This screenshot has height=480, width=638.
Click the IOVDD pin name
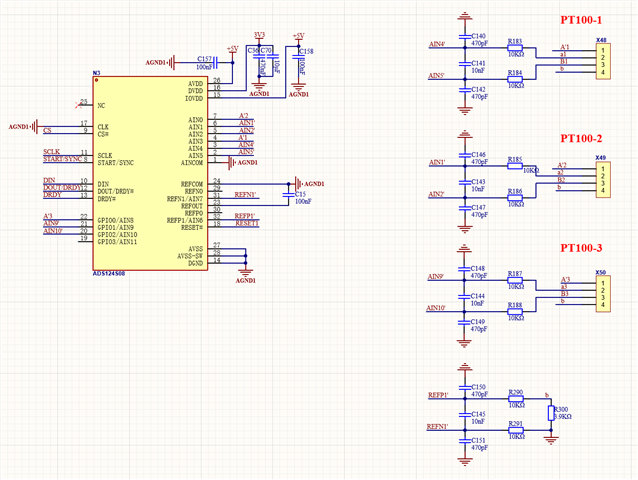pyautogui.click(x=194, y=98)
